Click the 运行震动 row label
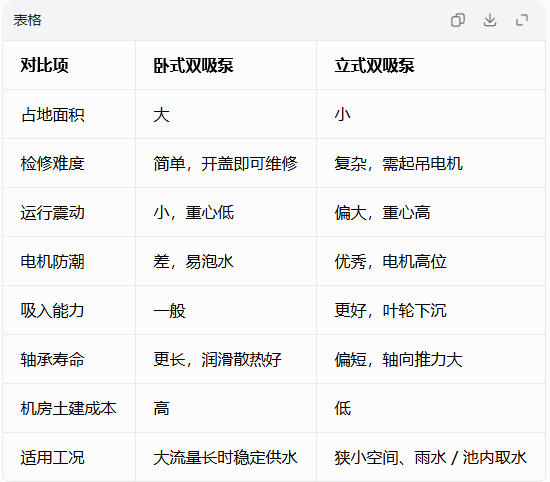Viewport: 550px width, 482px height. (53, 213)
